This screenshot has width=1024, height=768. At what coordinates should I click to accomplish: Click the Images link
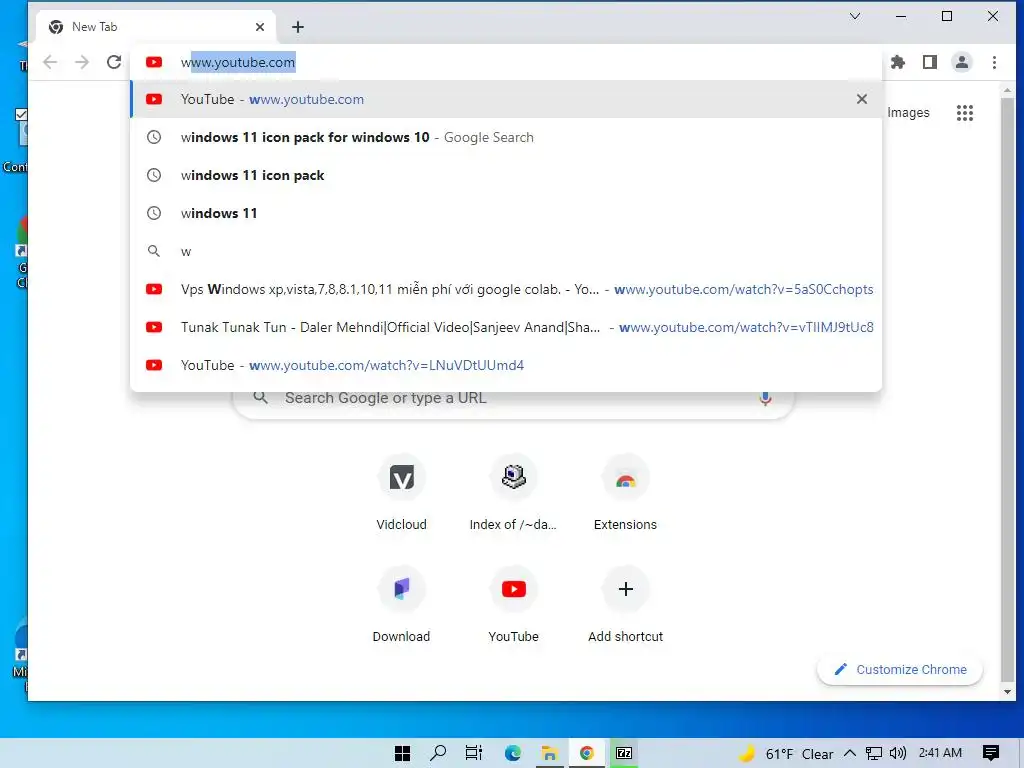(908, 112)
